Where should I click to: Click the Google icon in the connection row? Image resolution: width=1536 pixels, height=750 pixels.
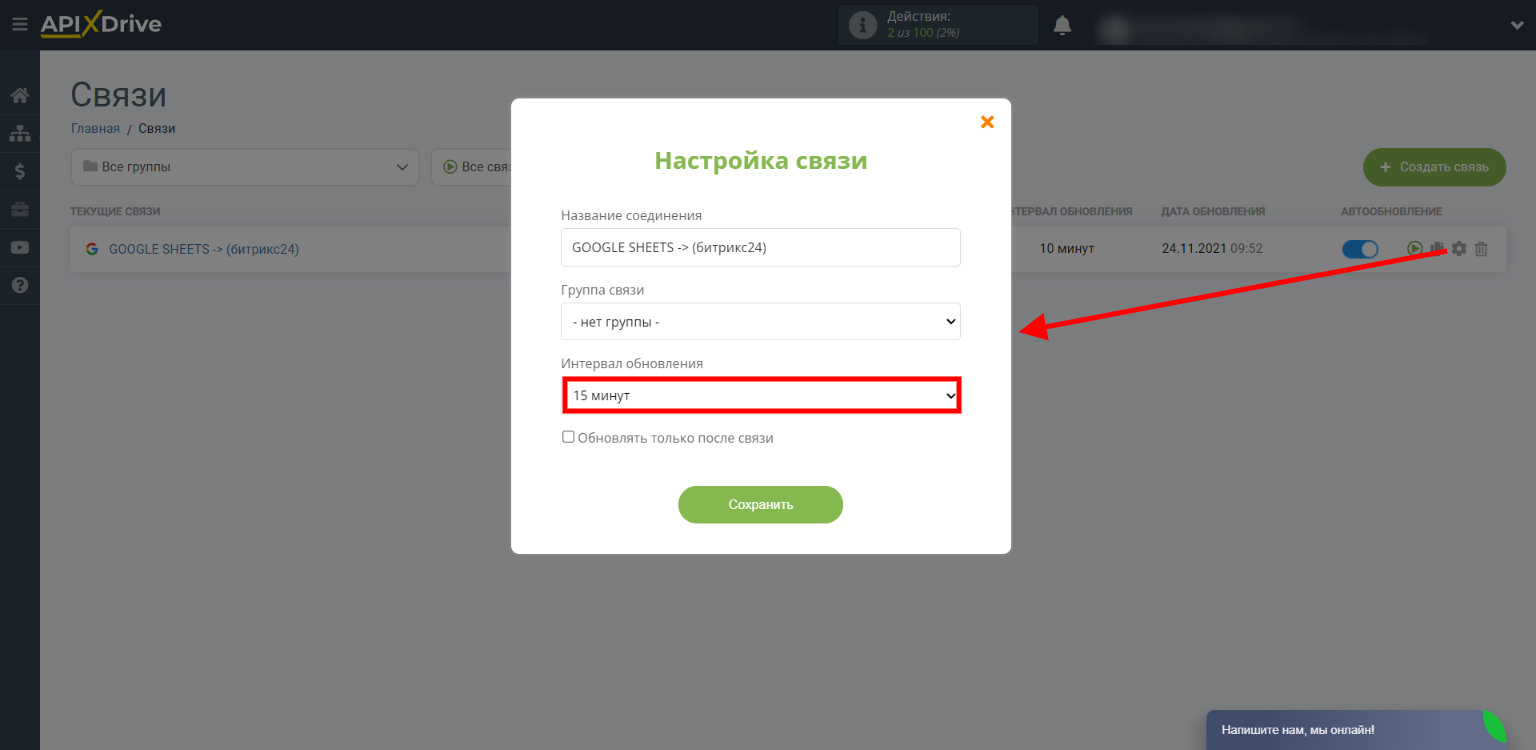(x=92, y=249)
